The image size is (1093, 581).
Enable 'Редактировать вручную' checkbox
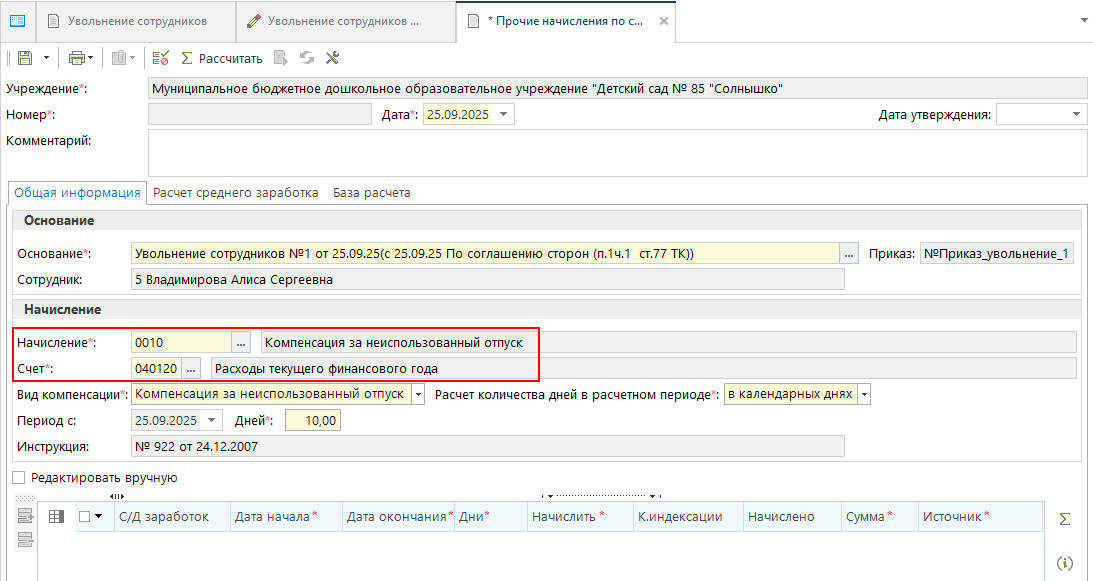[19, 478]
